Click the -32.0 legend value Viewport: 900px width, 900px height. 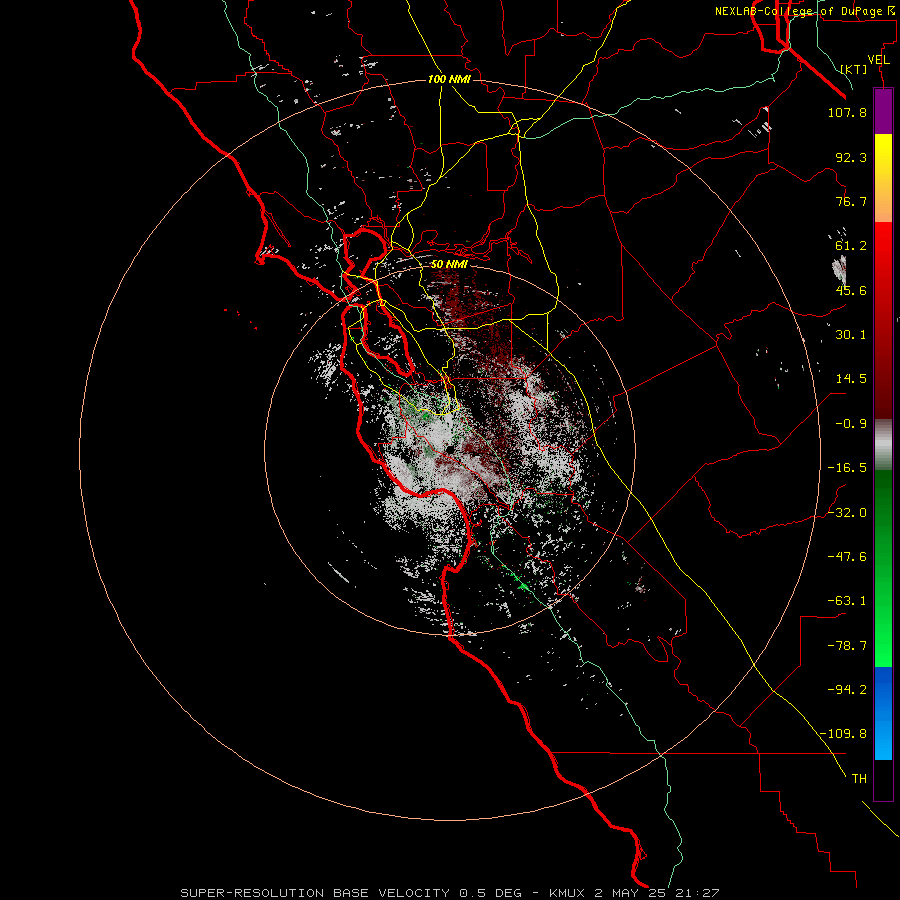click(847, 513)
